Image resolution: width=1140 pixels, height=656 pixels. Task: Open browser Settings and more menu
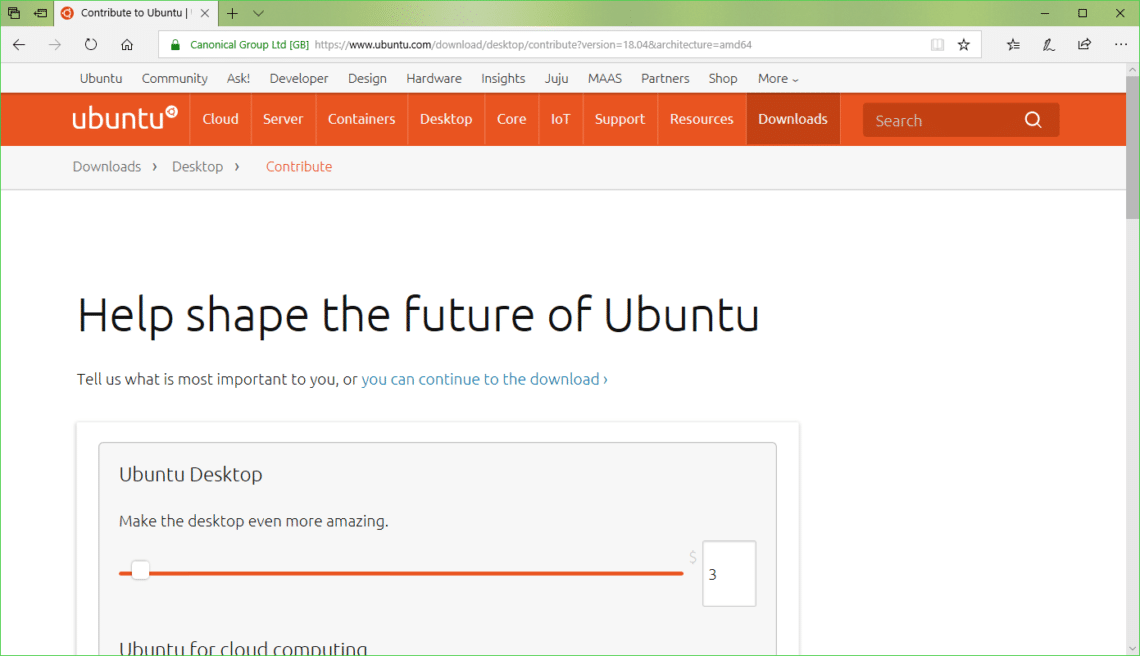click(x=1121, y=45)
